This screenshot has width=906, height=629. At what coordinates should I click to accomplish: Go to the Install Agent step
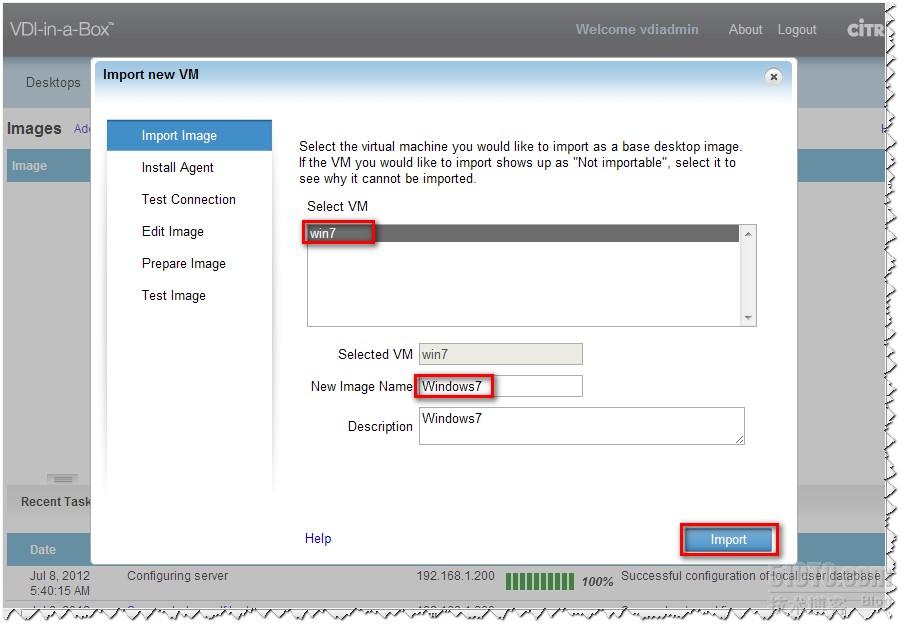pos(177,168)
